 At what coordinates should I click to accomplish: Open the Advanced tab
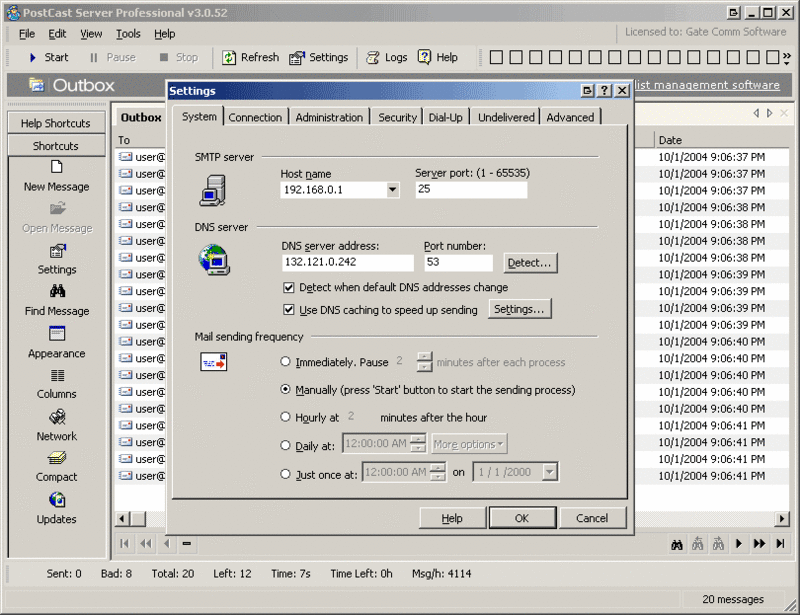click(570, 117)
